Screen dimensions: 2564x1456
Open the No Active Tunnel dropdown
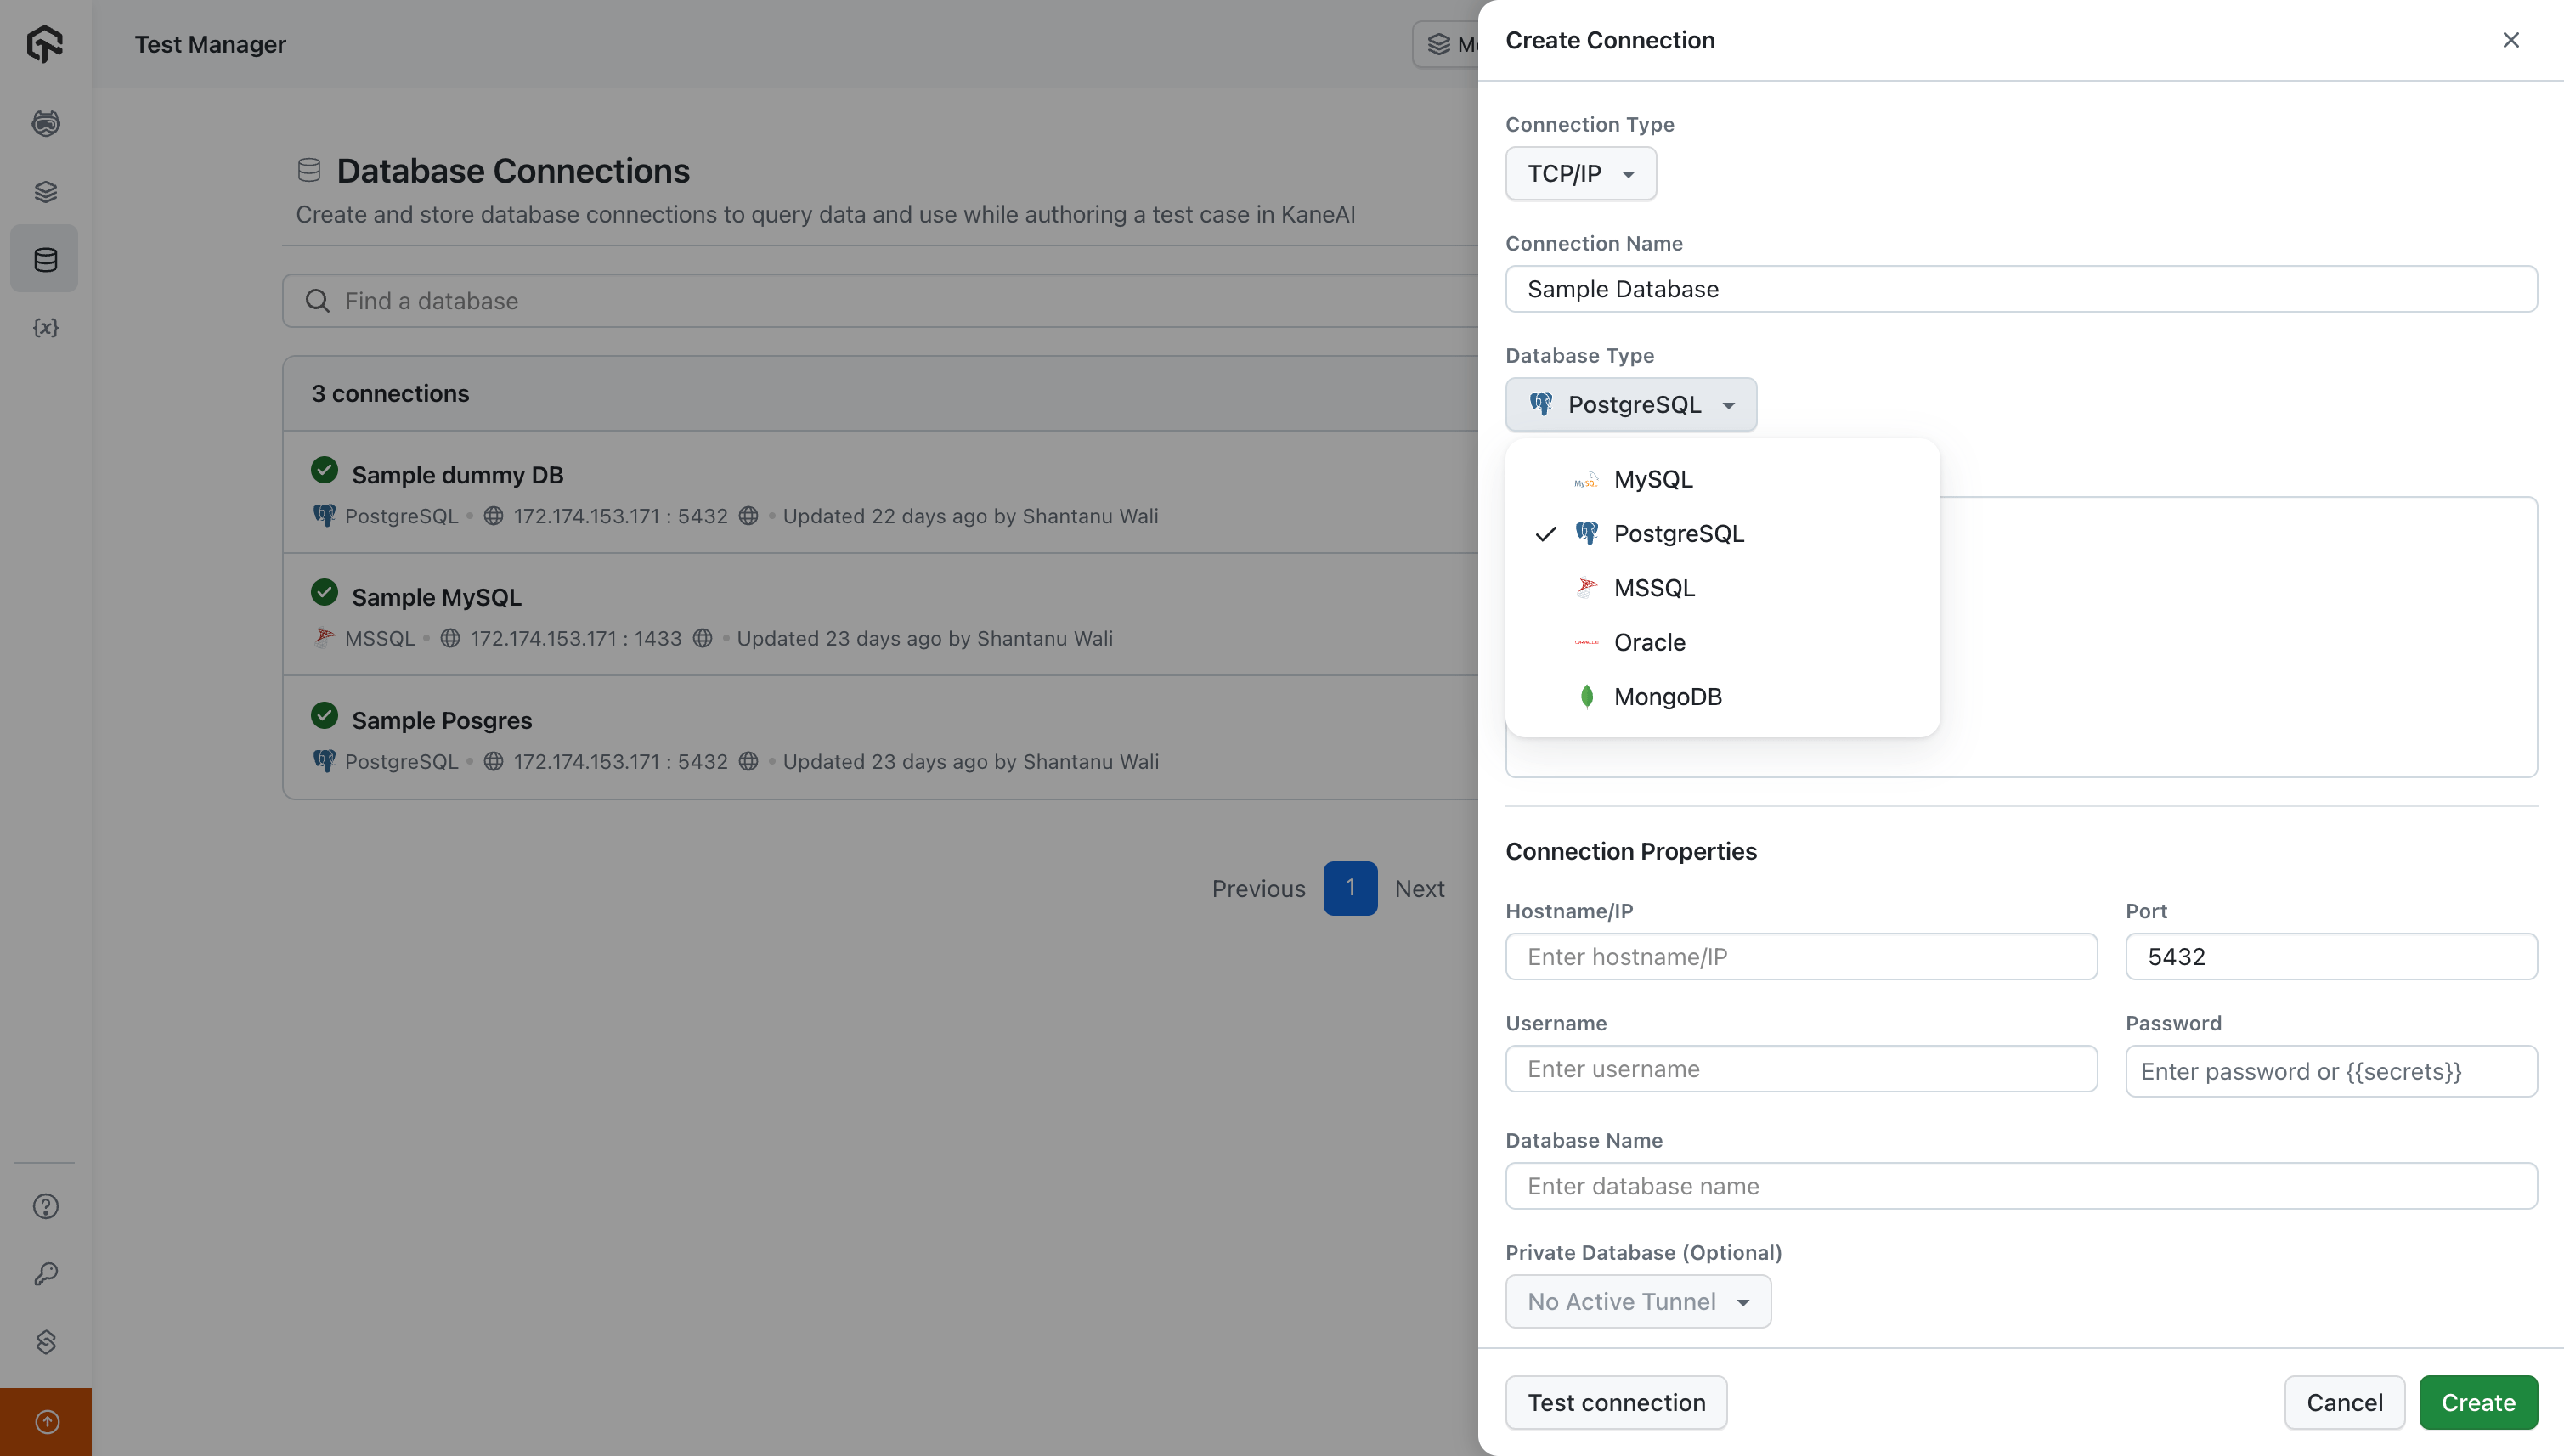(1637, 1301)
